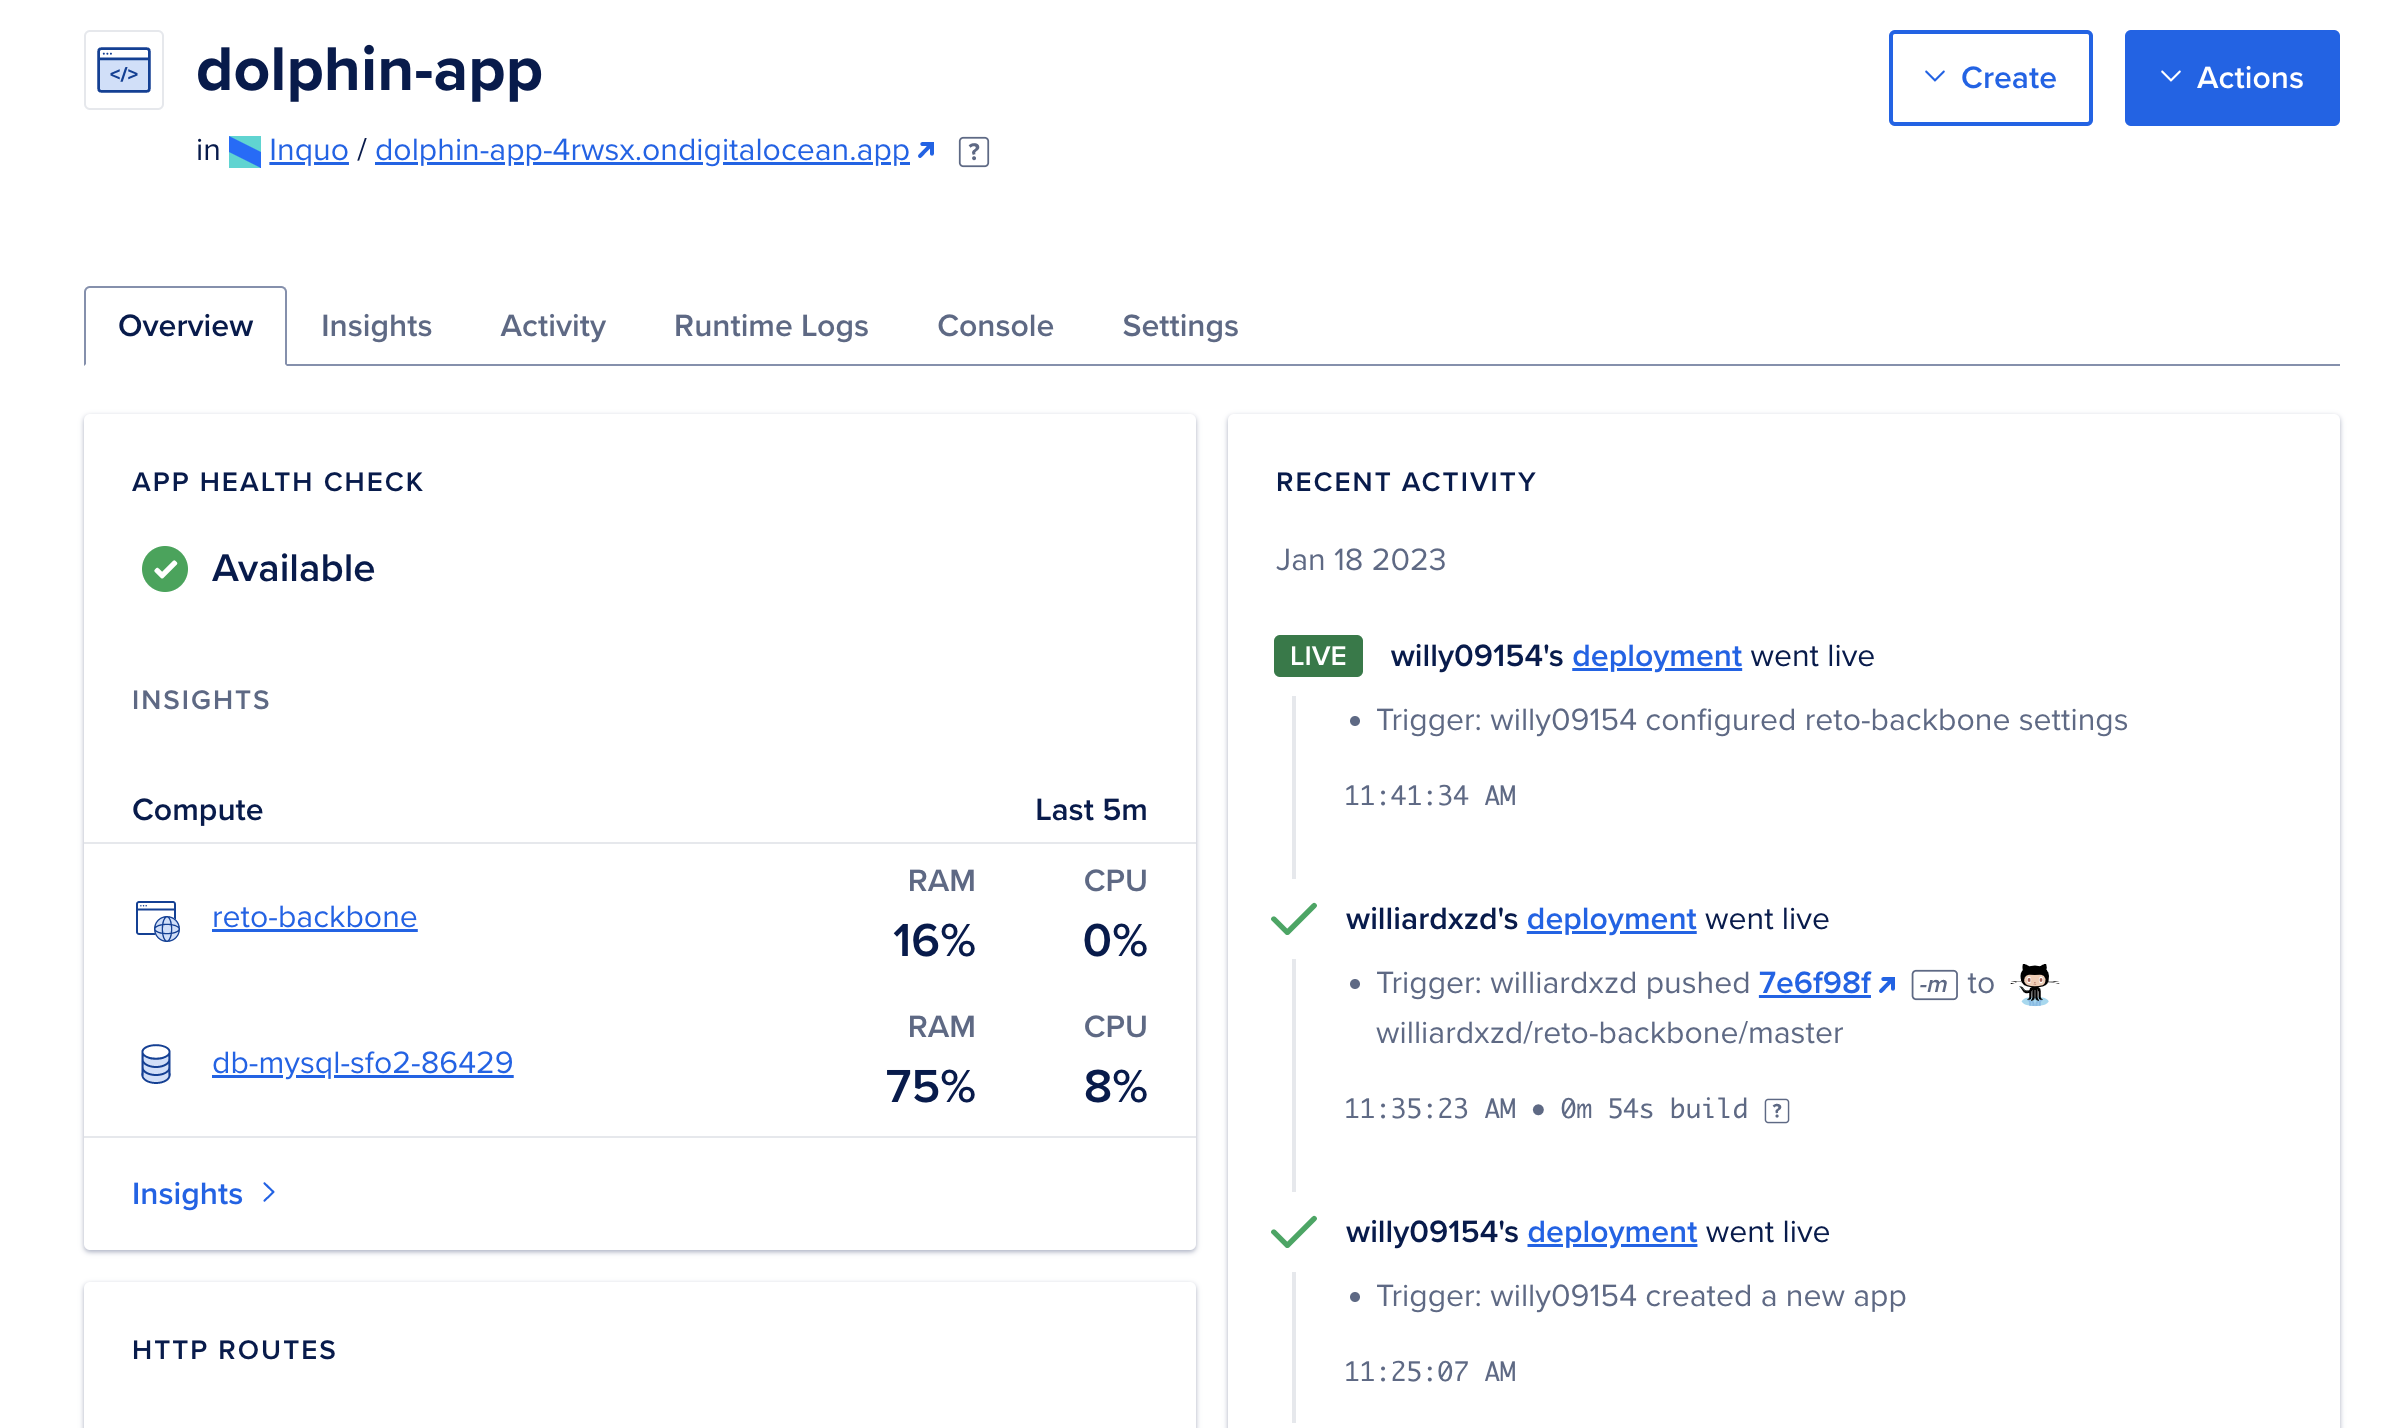
Task: Click the database icon beside db-mysql-sfo2-86429
Action: [x=156, y=1064]
